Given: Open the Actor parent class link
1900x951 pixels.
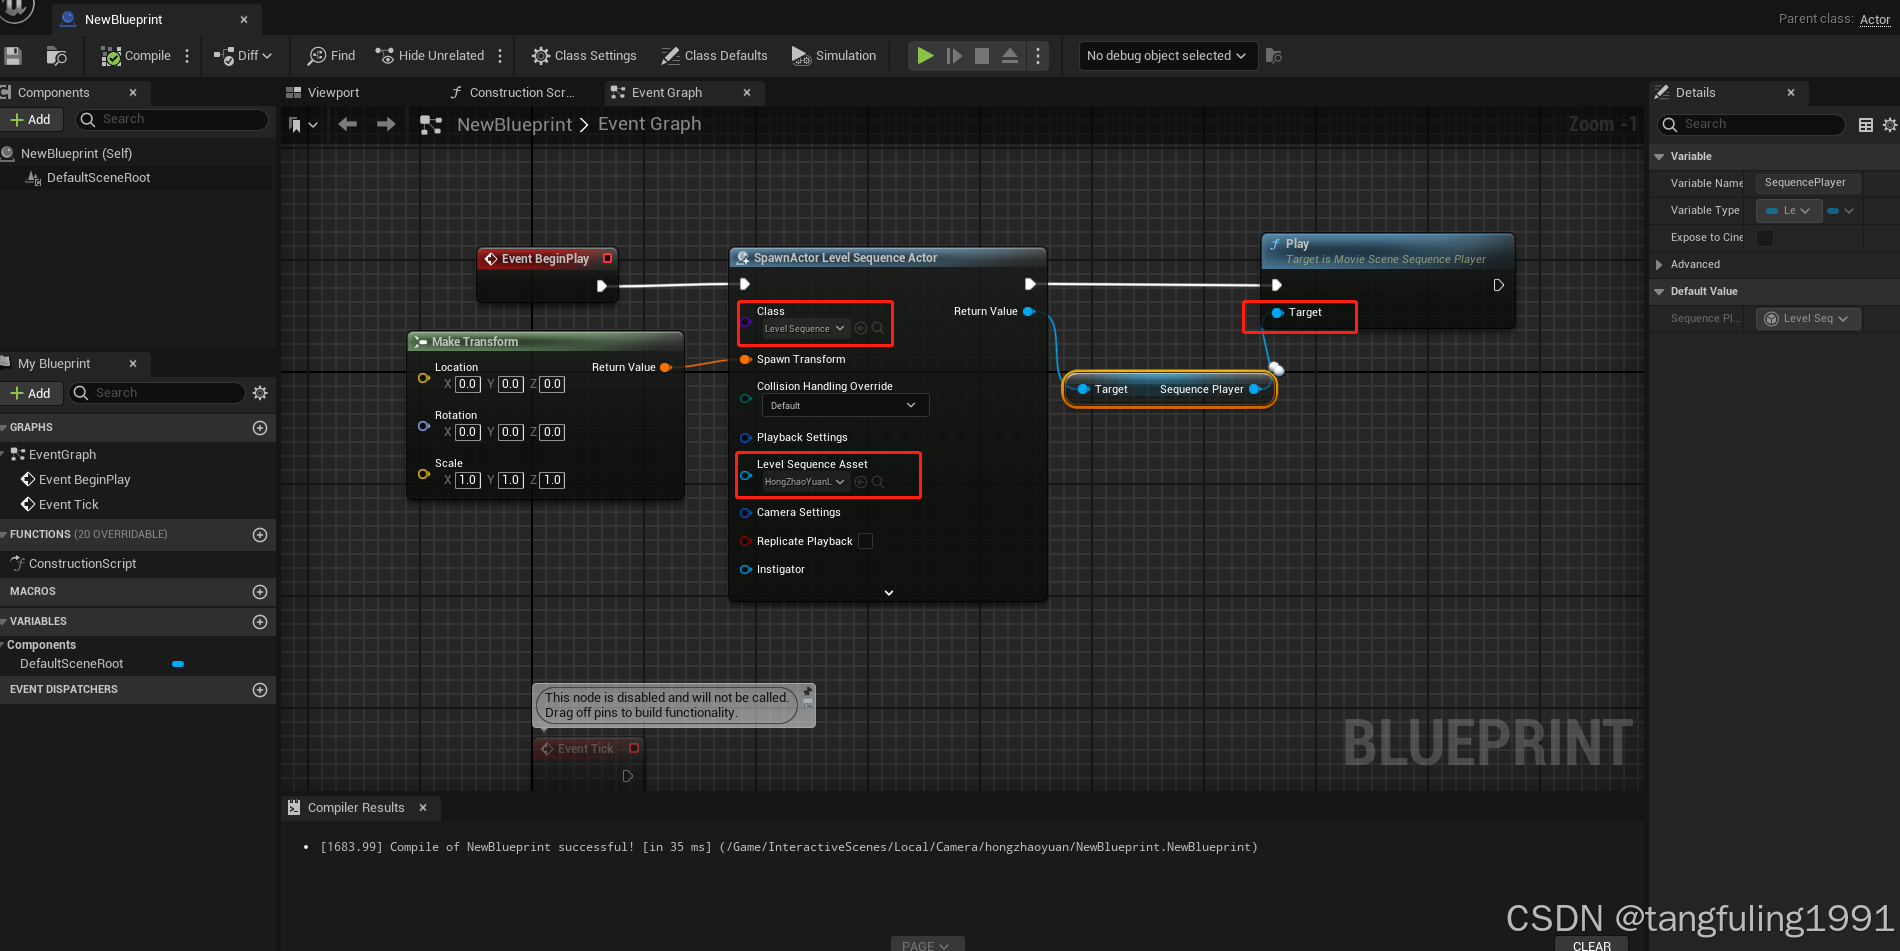Looking at the screenshot, I should [1875, 19].
